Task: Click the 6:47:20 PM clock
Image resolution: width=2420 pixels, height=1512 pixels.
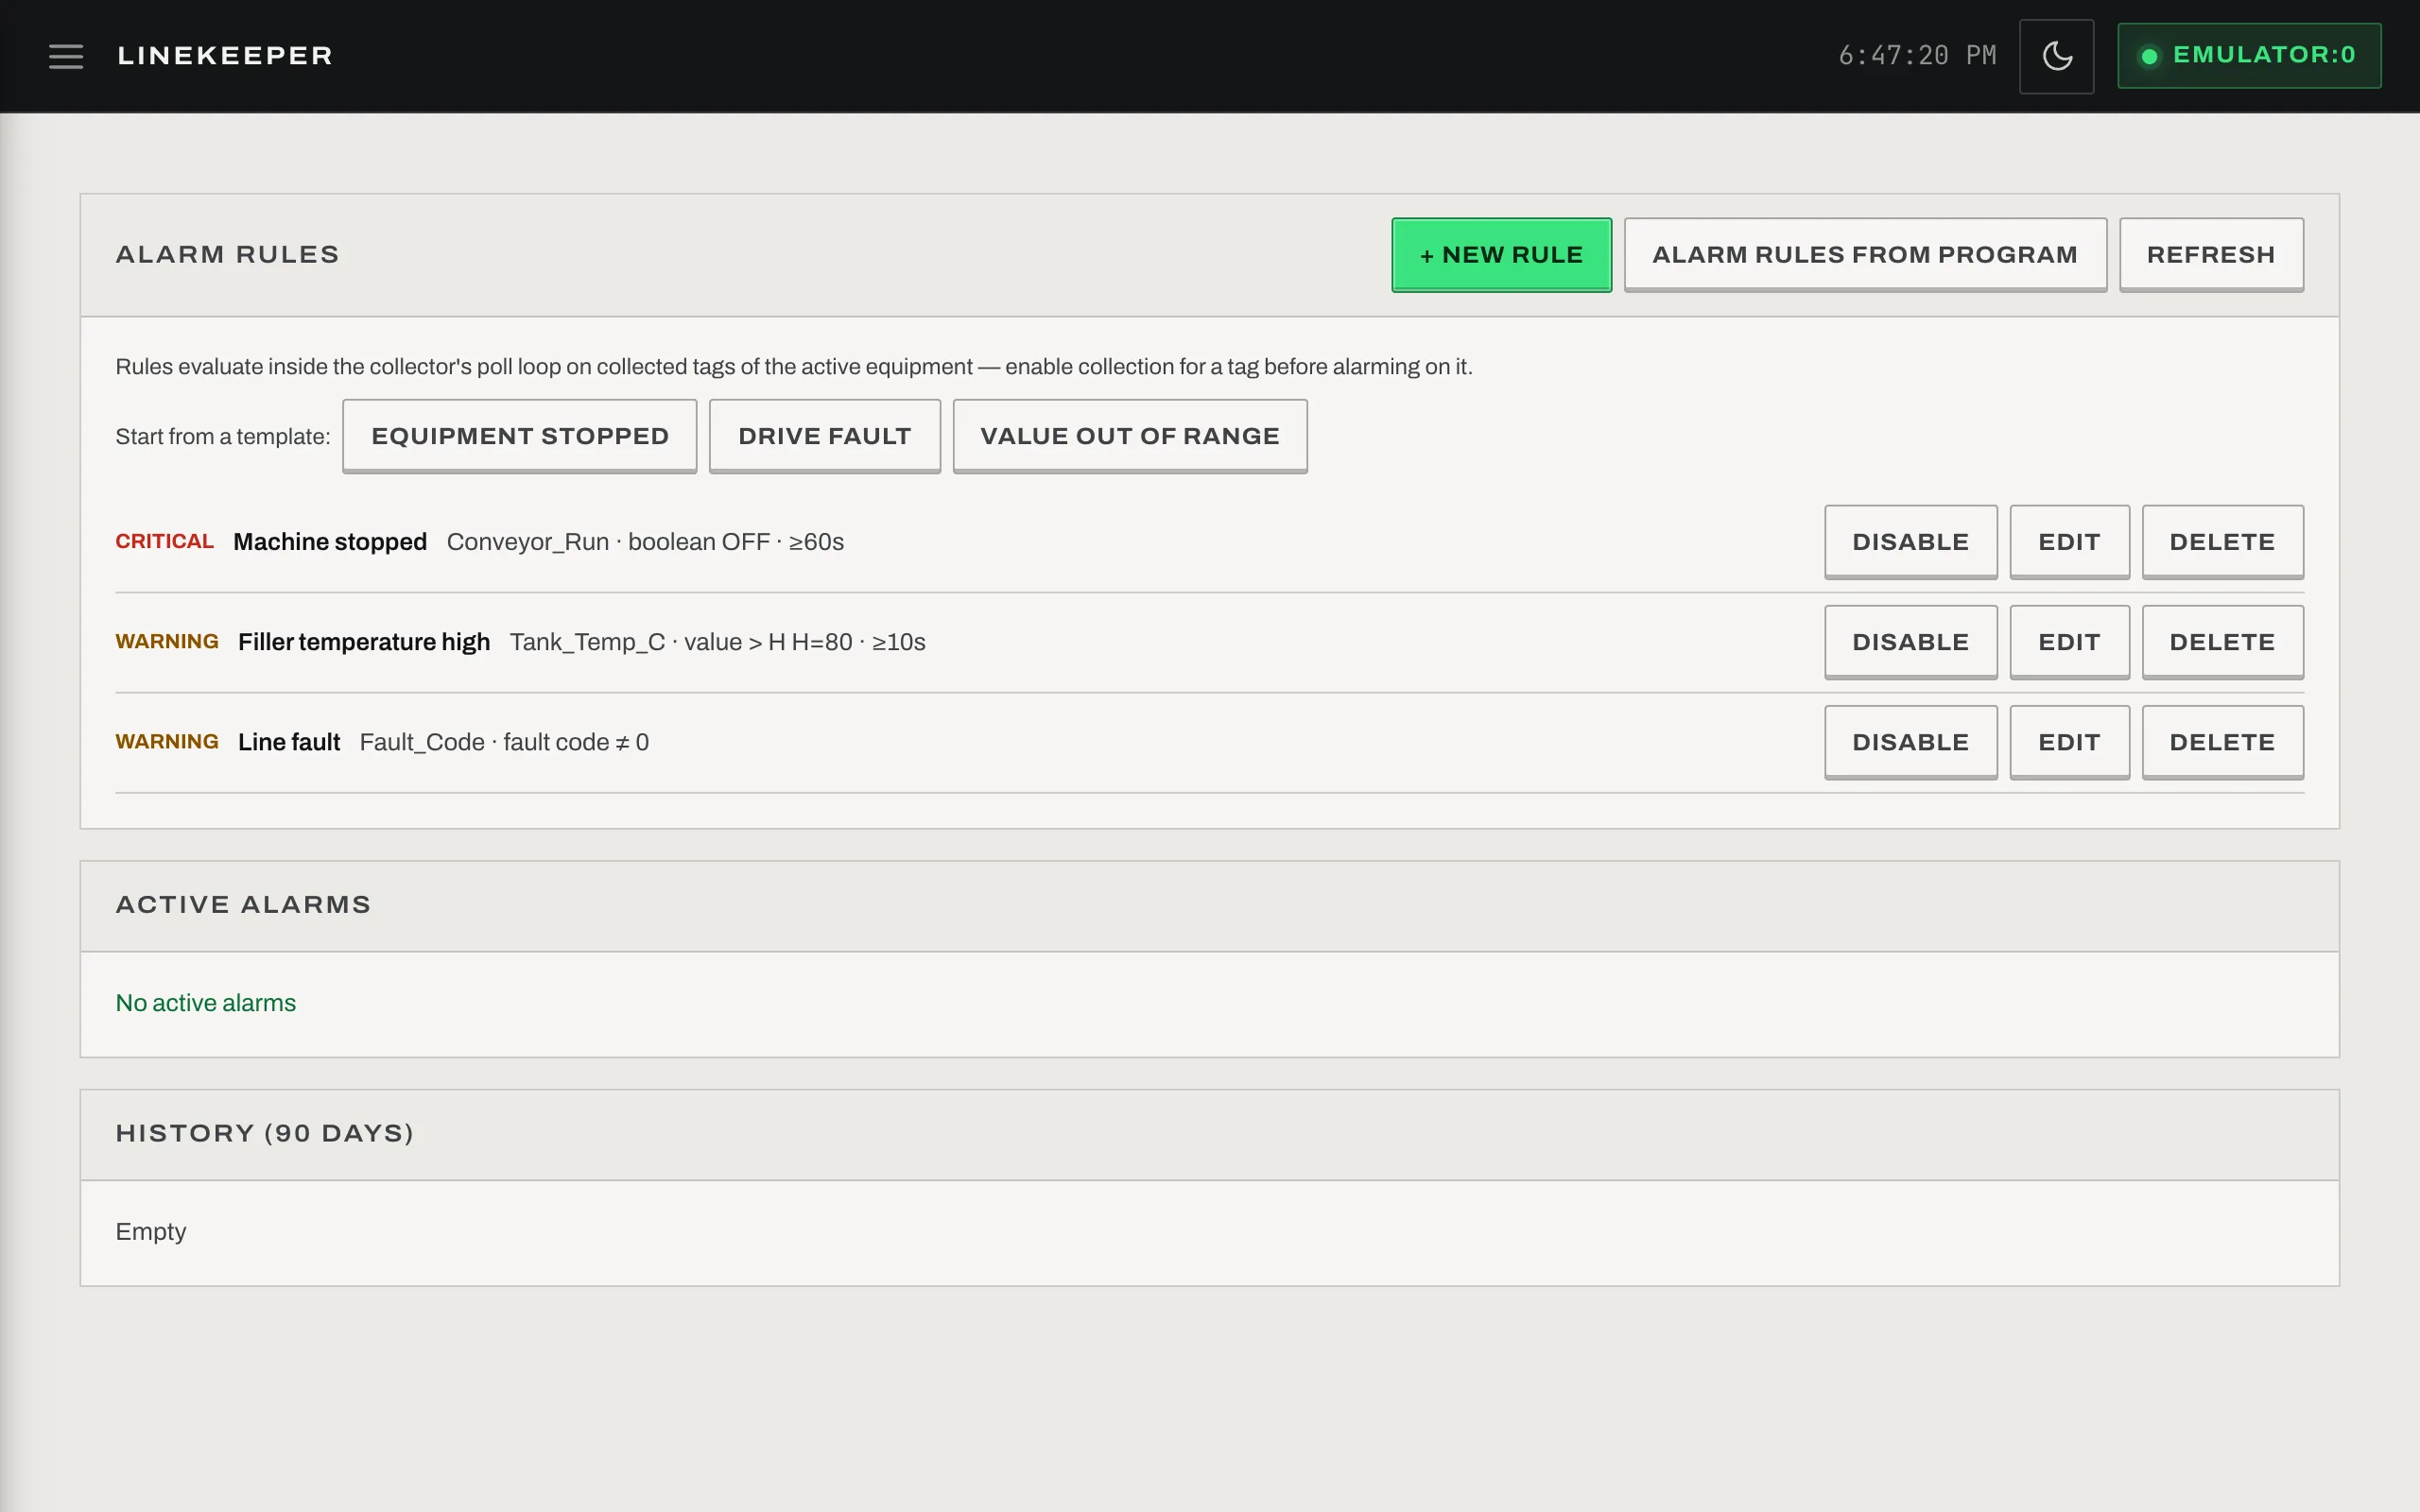Action: click(x=1917, y=56)
